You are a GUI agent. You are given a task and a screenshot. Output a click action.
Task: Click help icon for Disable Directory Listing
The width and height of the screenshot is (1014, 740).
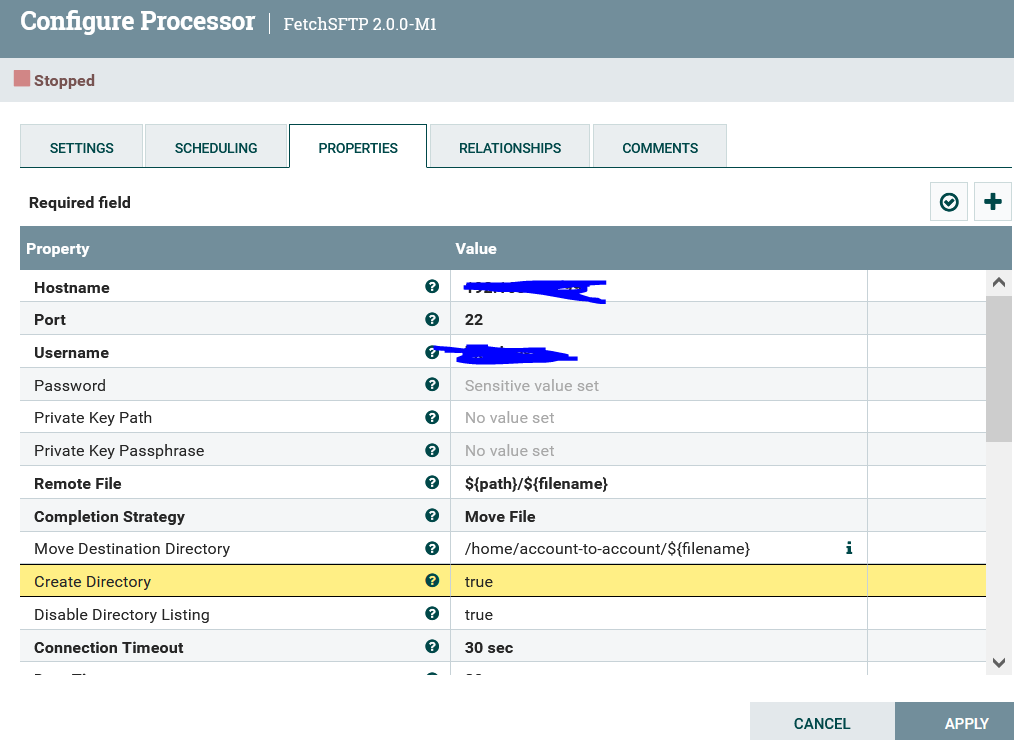[432, 614]
